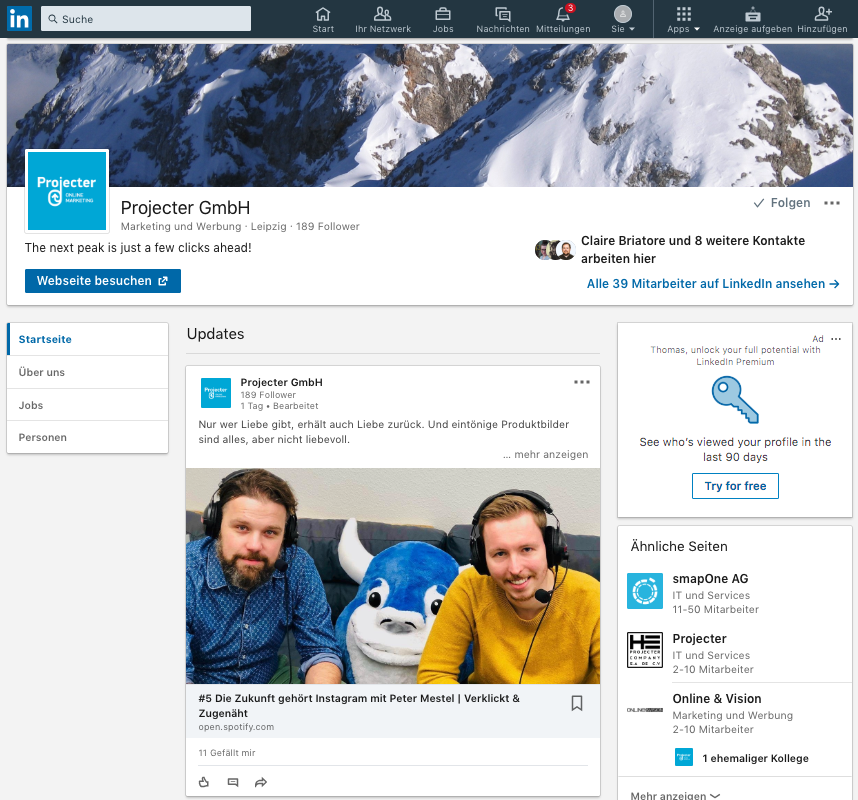Click the Try for free button
This screenshot has height=800, width=858.
pos(735,486)
